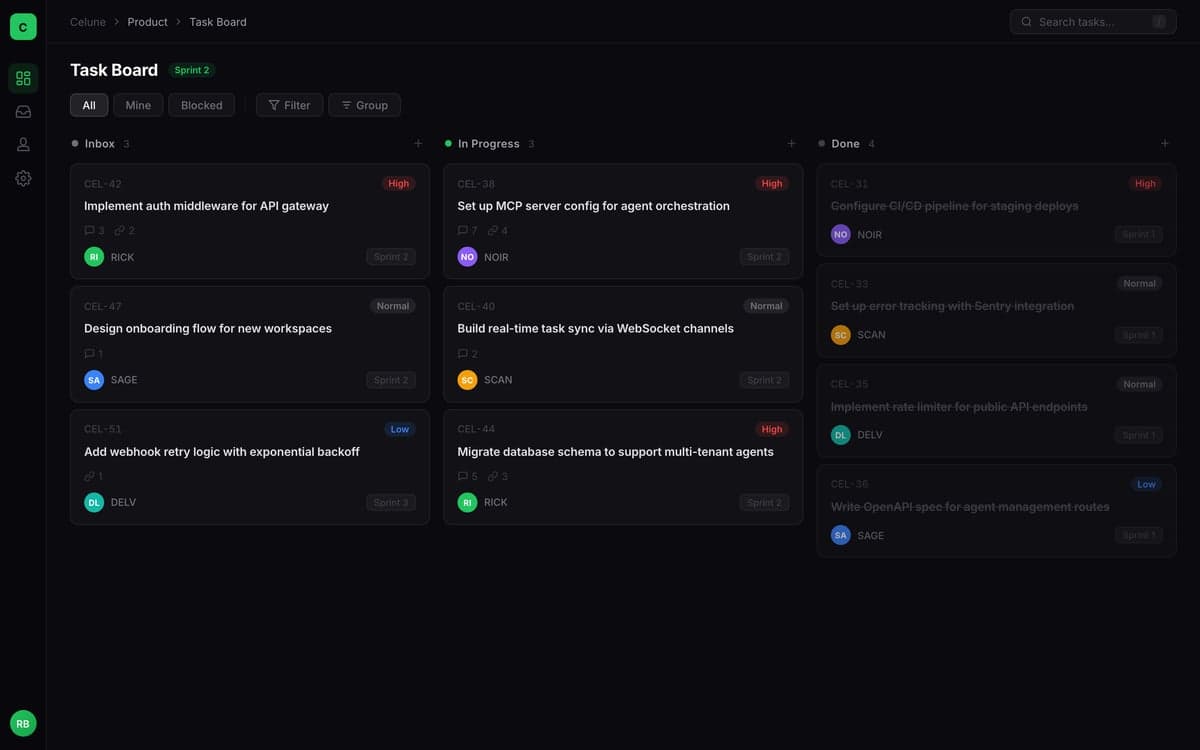Viewport: 1200px width, 750px height.
Task: Click the RB user avatar at bottom left
Action: pos(21,722)
